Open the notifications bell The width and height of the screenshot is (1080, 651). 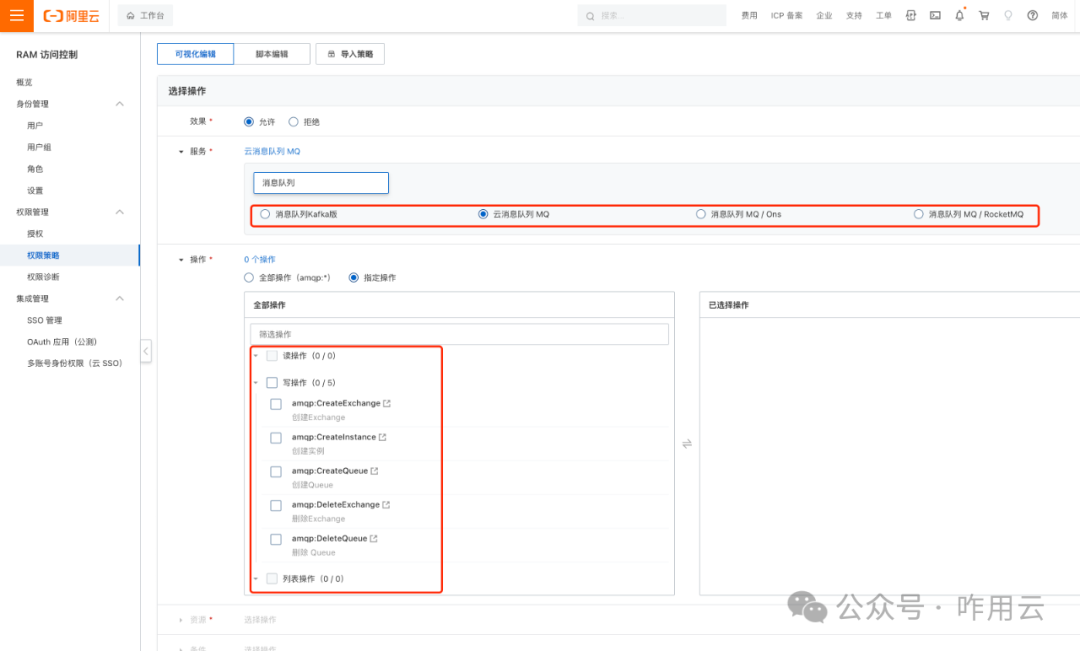(x=959, y=15)
